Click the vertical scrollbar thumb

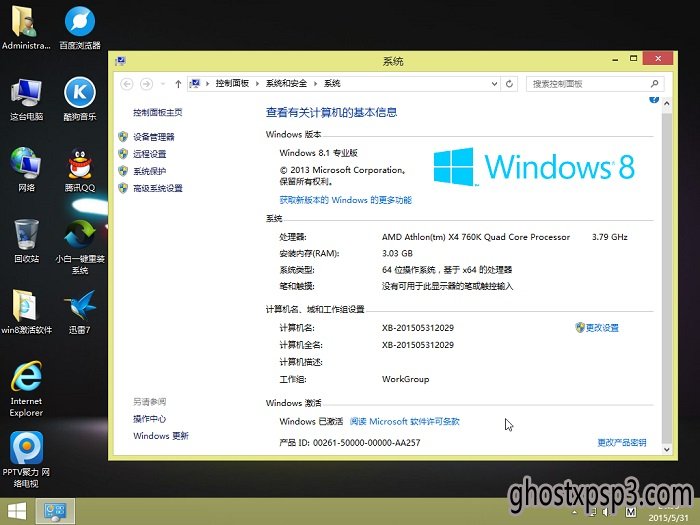click(667, 277)
